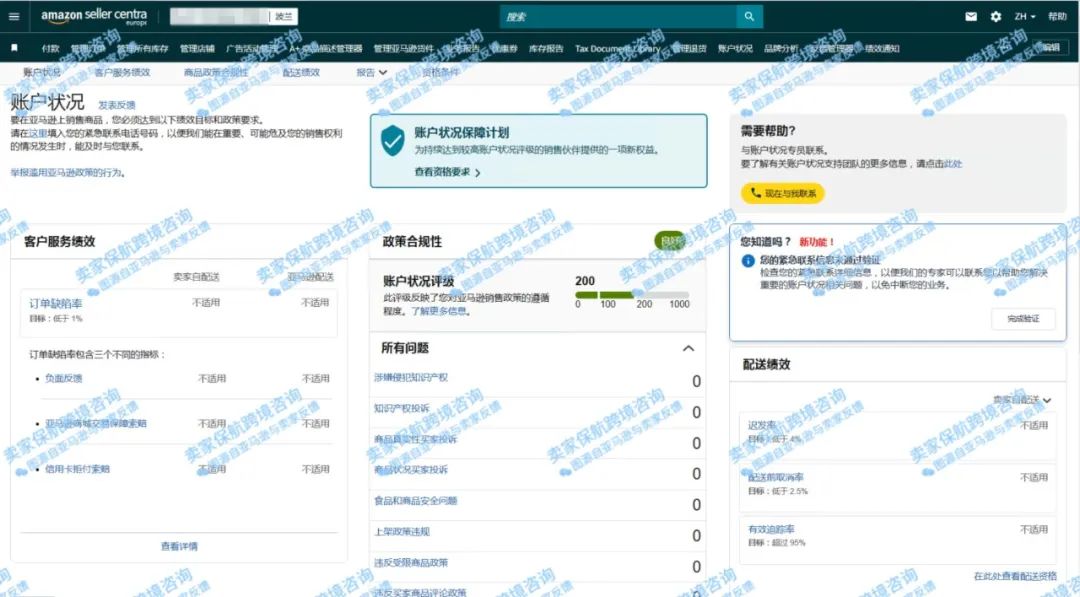Collapse the 所有问题 section chevron
The height and width of the screenshot is (597, 1080).
pos(688,348)
